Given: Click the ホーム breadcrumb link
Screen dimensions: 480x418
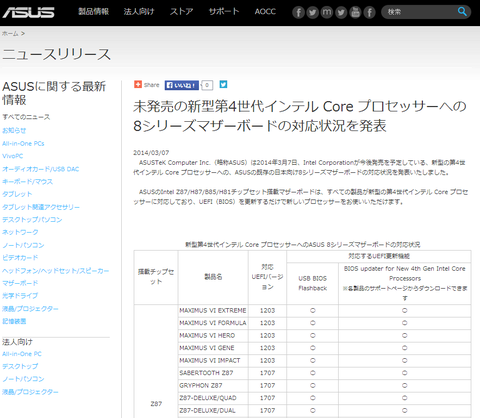Looking at the screenshot, I should [x=10, y=34].
